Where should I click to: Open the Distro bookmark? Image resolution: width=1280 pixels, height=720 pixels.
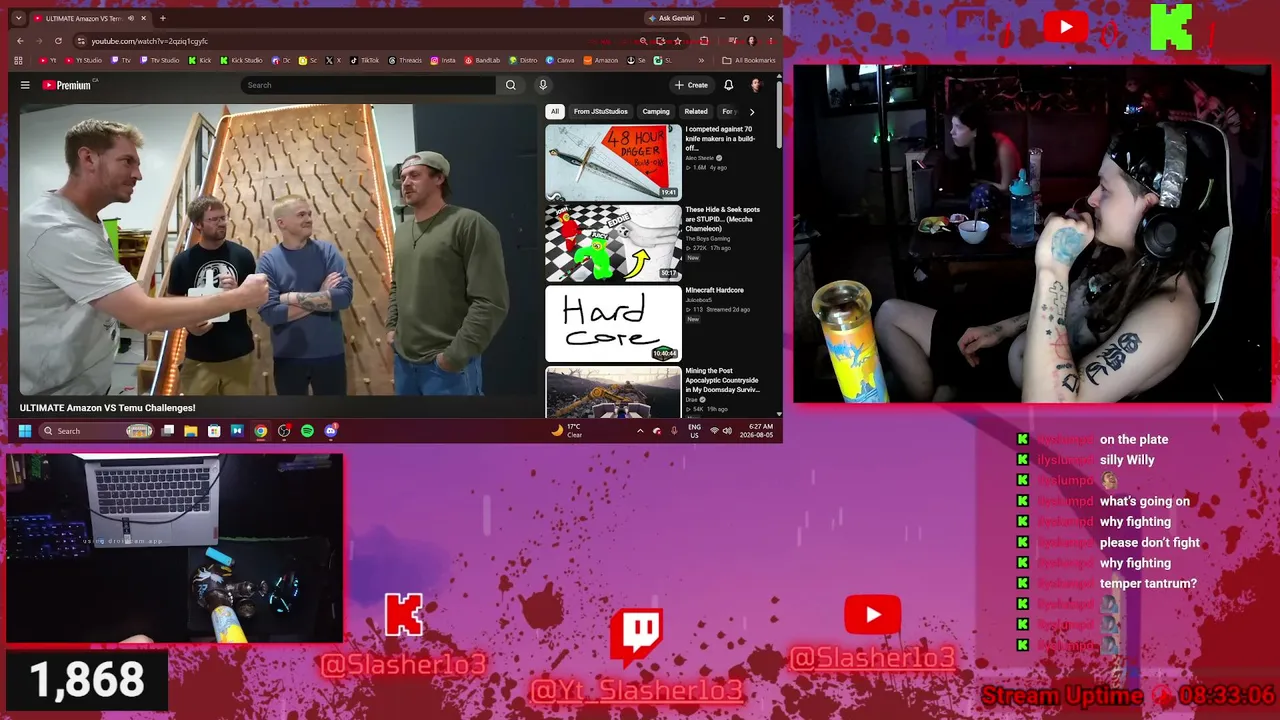523,60
